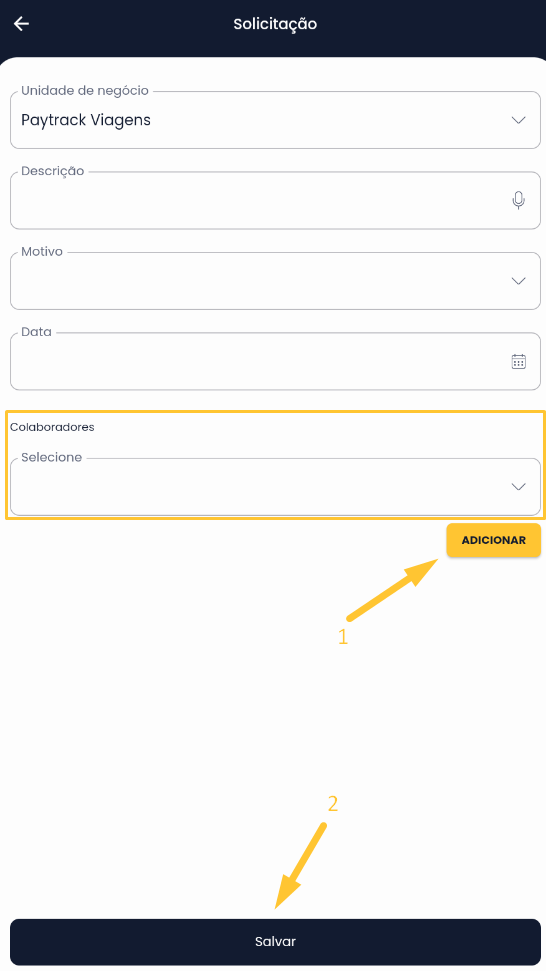Select the Paytrack Viagens value text
Image resolution: width=546 pixels, height=971 pixels.
pos(86,120)
